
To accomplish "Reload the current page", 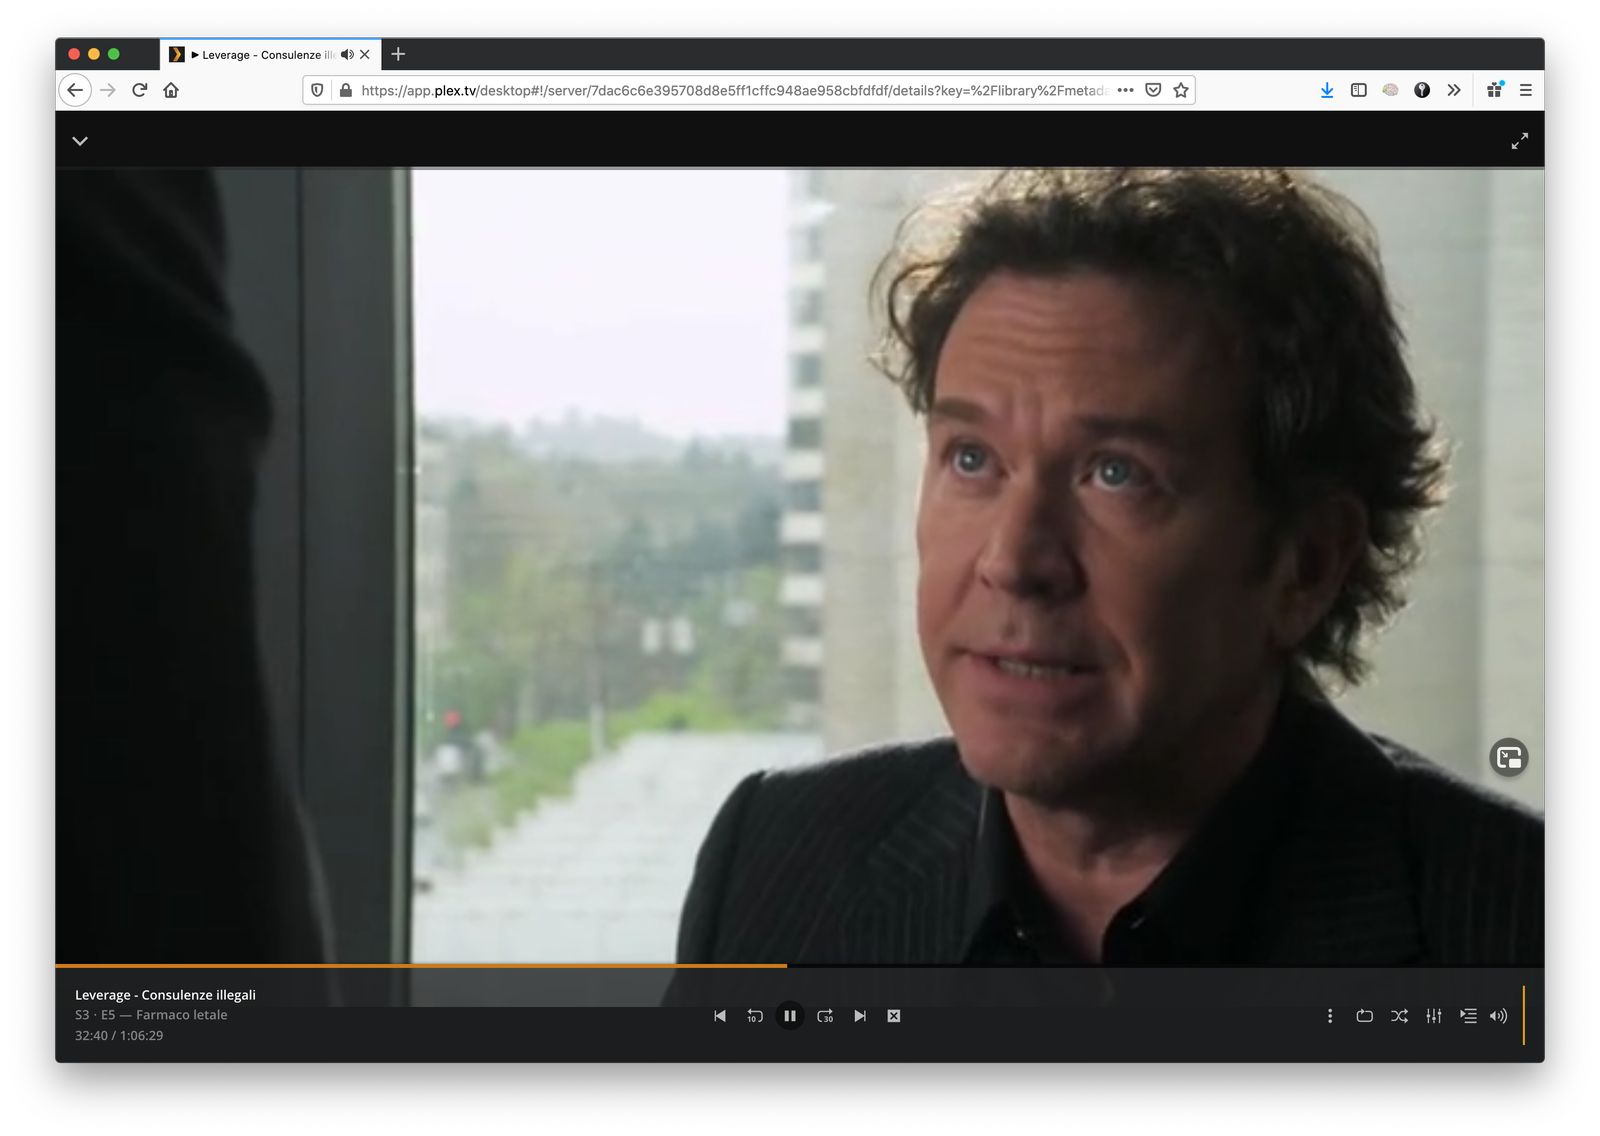I will click(140, 90).
